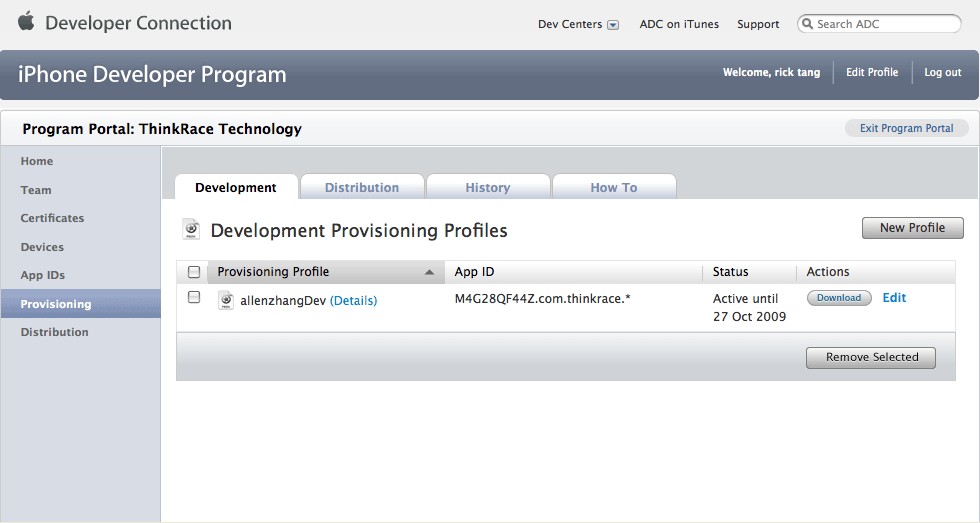Select the Development tab
The image size is (980, 523).
pos(236,187)
